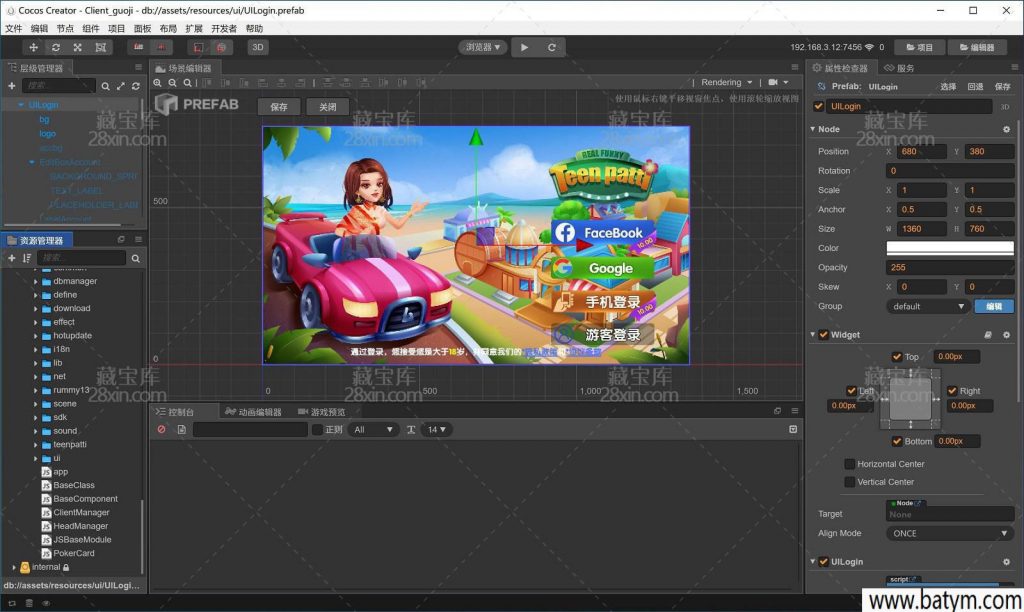The width and height of the screenshot is (1024, 612).
Task: Open the 节点 menu in menu bar
Action: [x=65, y=29]
